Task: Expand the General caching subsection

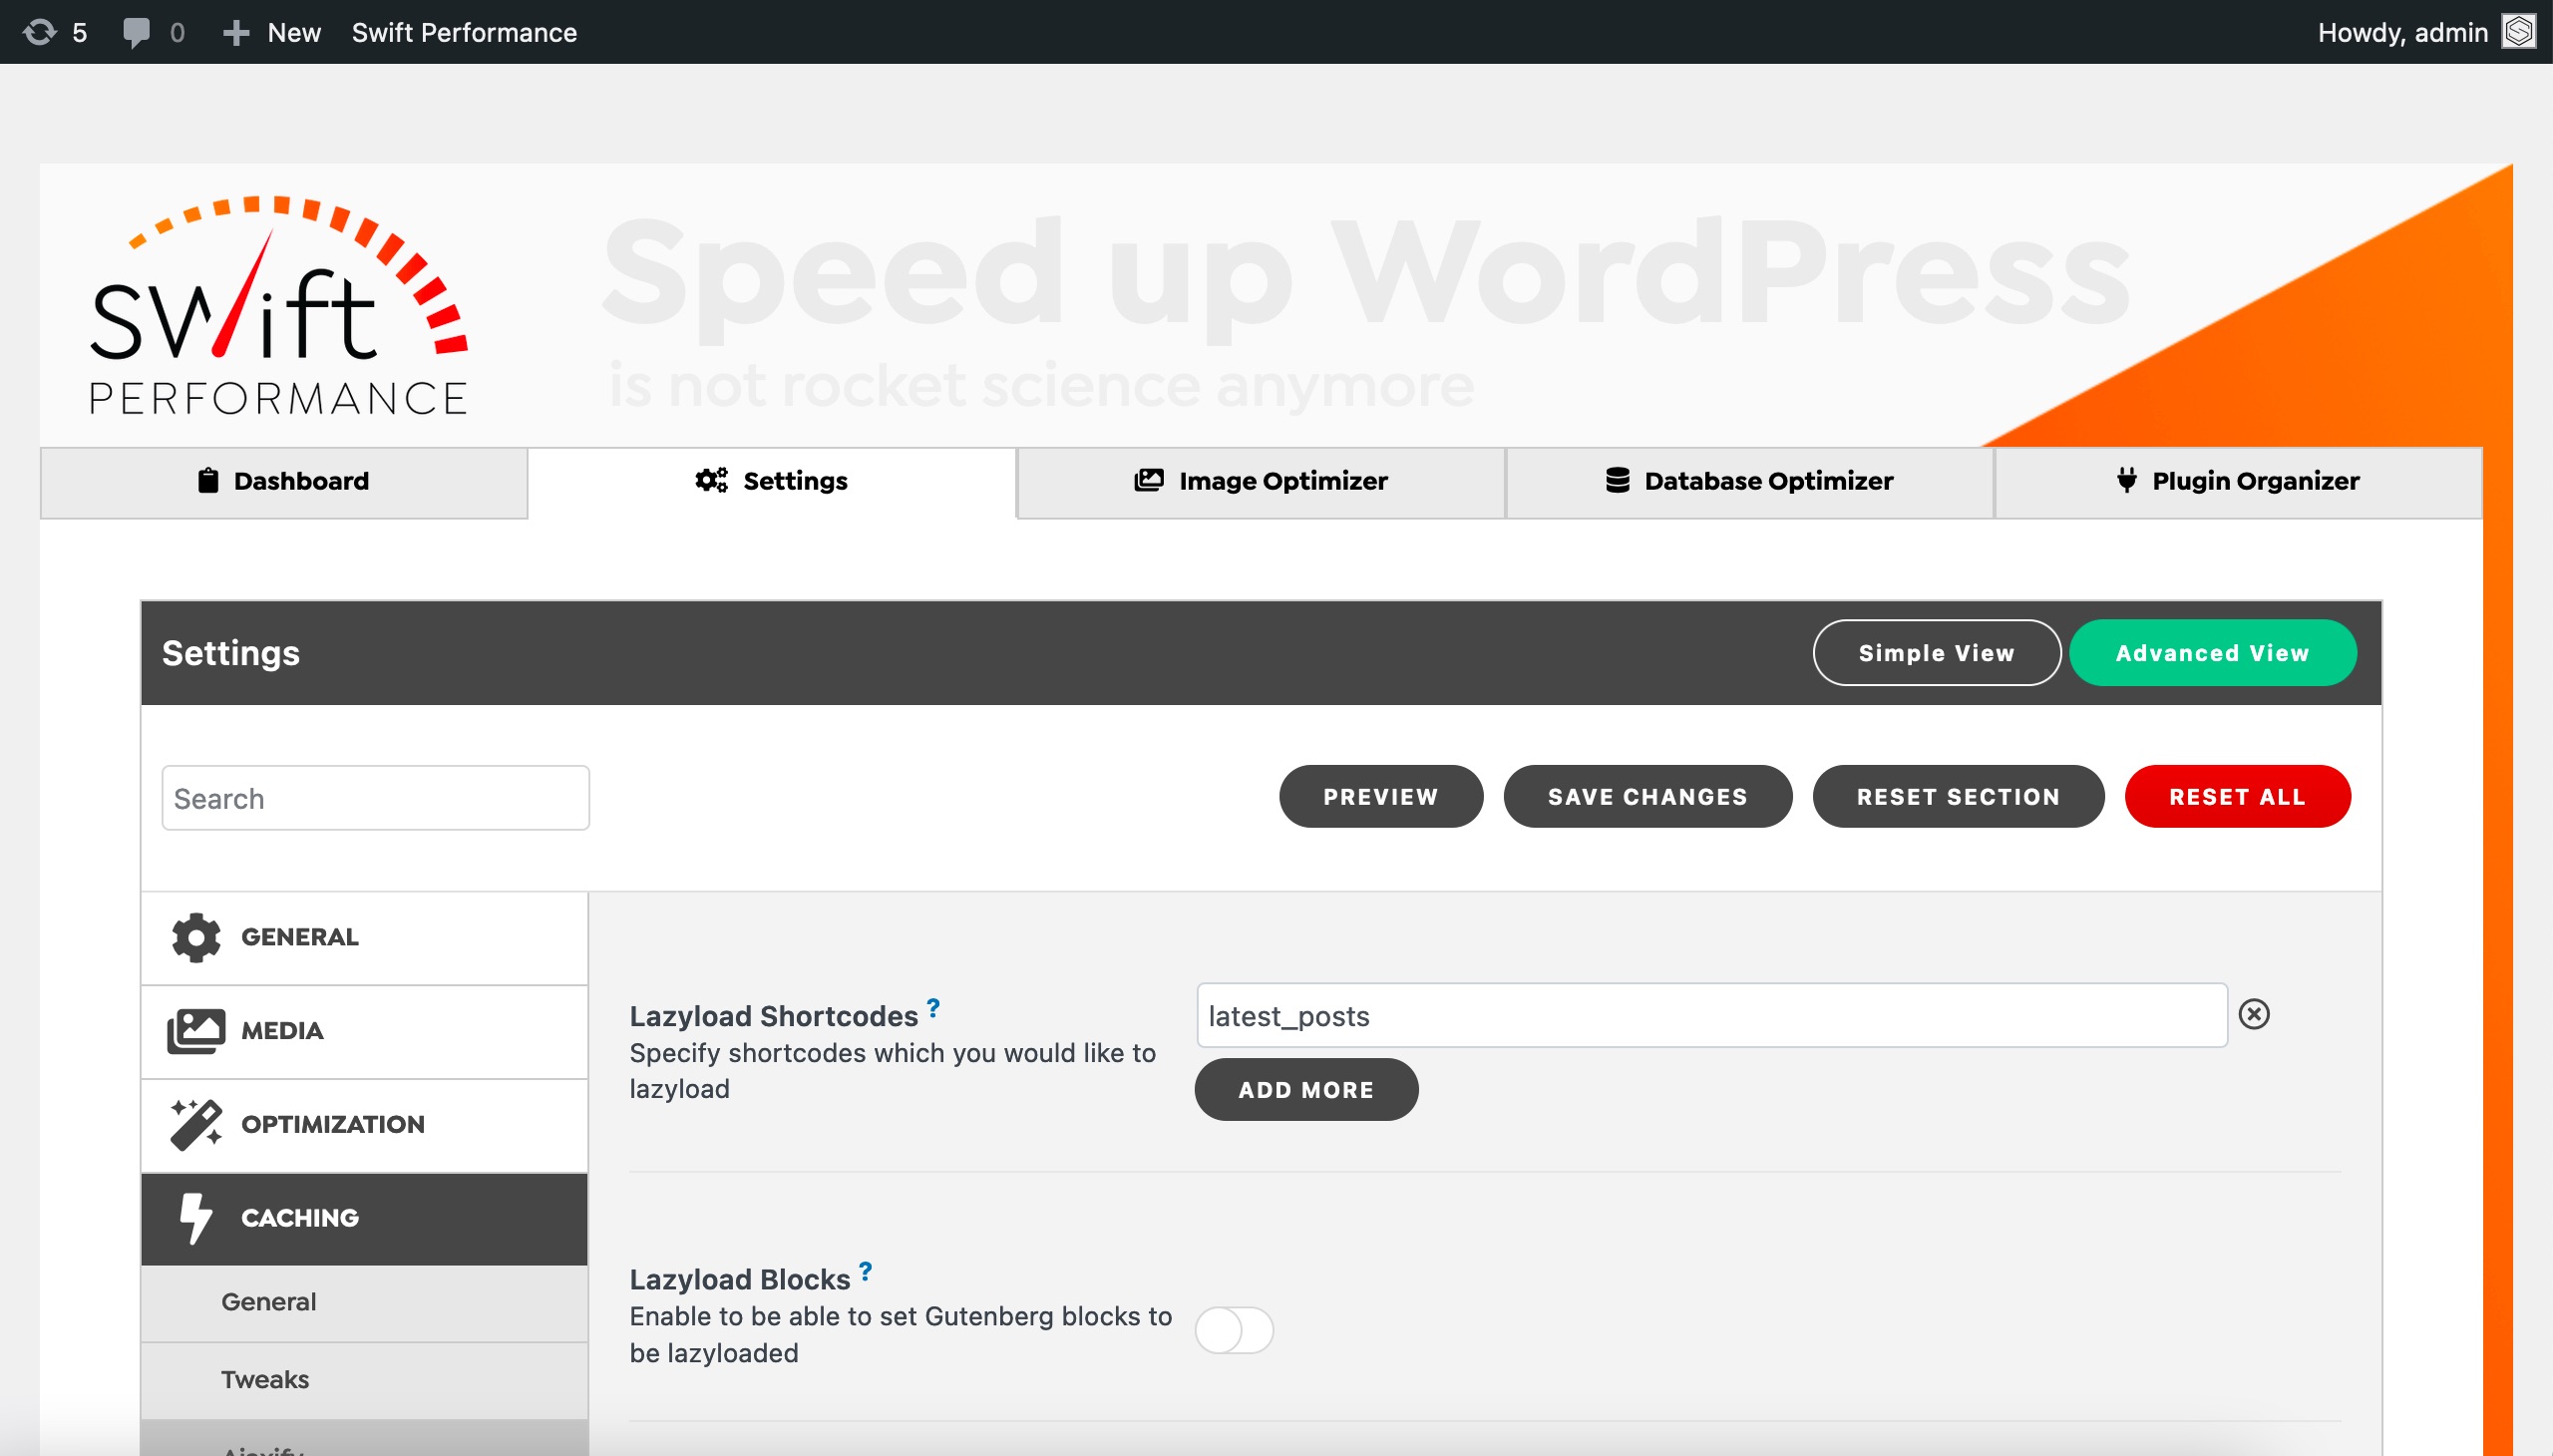Action: click(268, 1301)
